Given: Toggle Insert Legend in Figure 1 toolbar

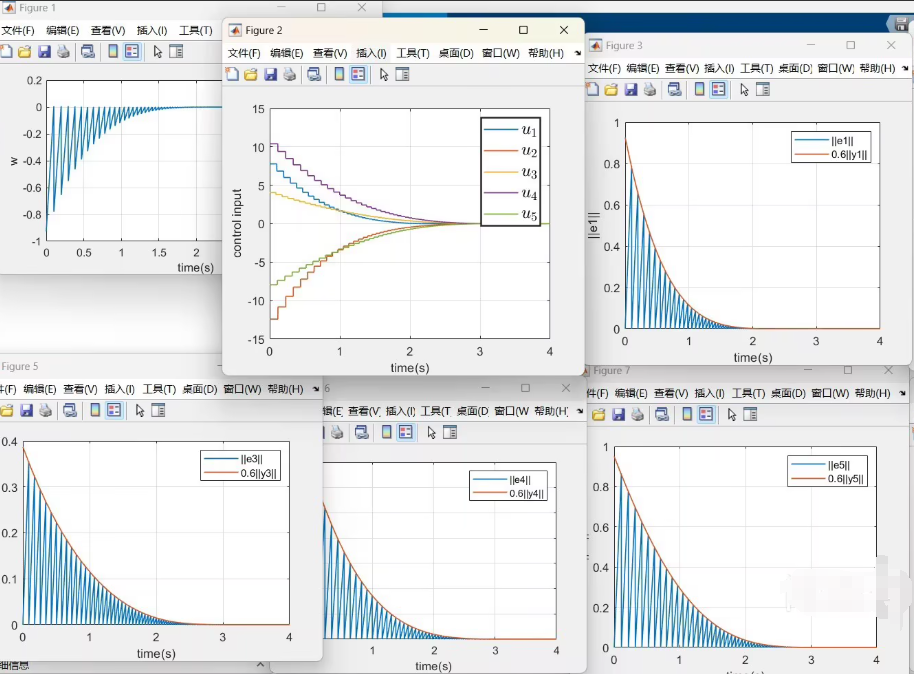Looking at the screenshot, I should (x=132, y=51).
